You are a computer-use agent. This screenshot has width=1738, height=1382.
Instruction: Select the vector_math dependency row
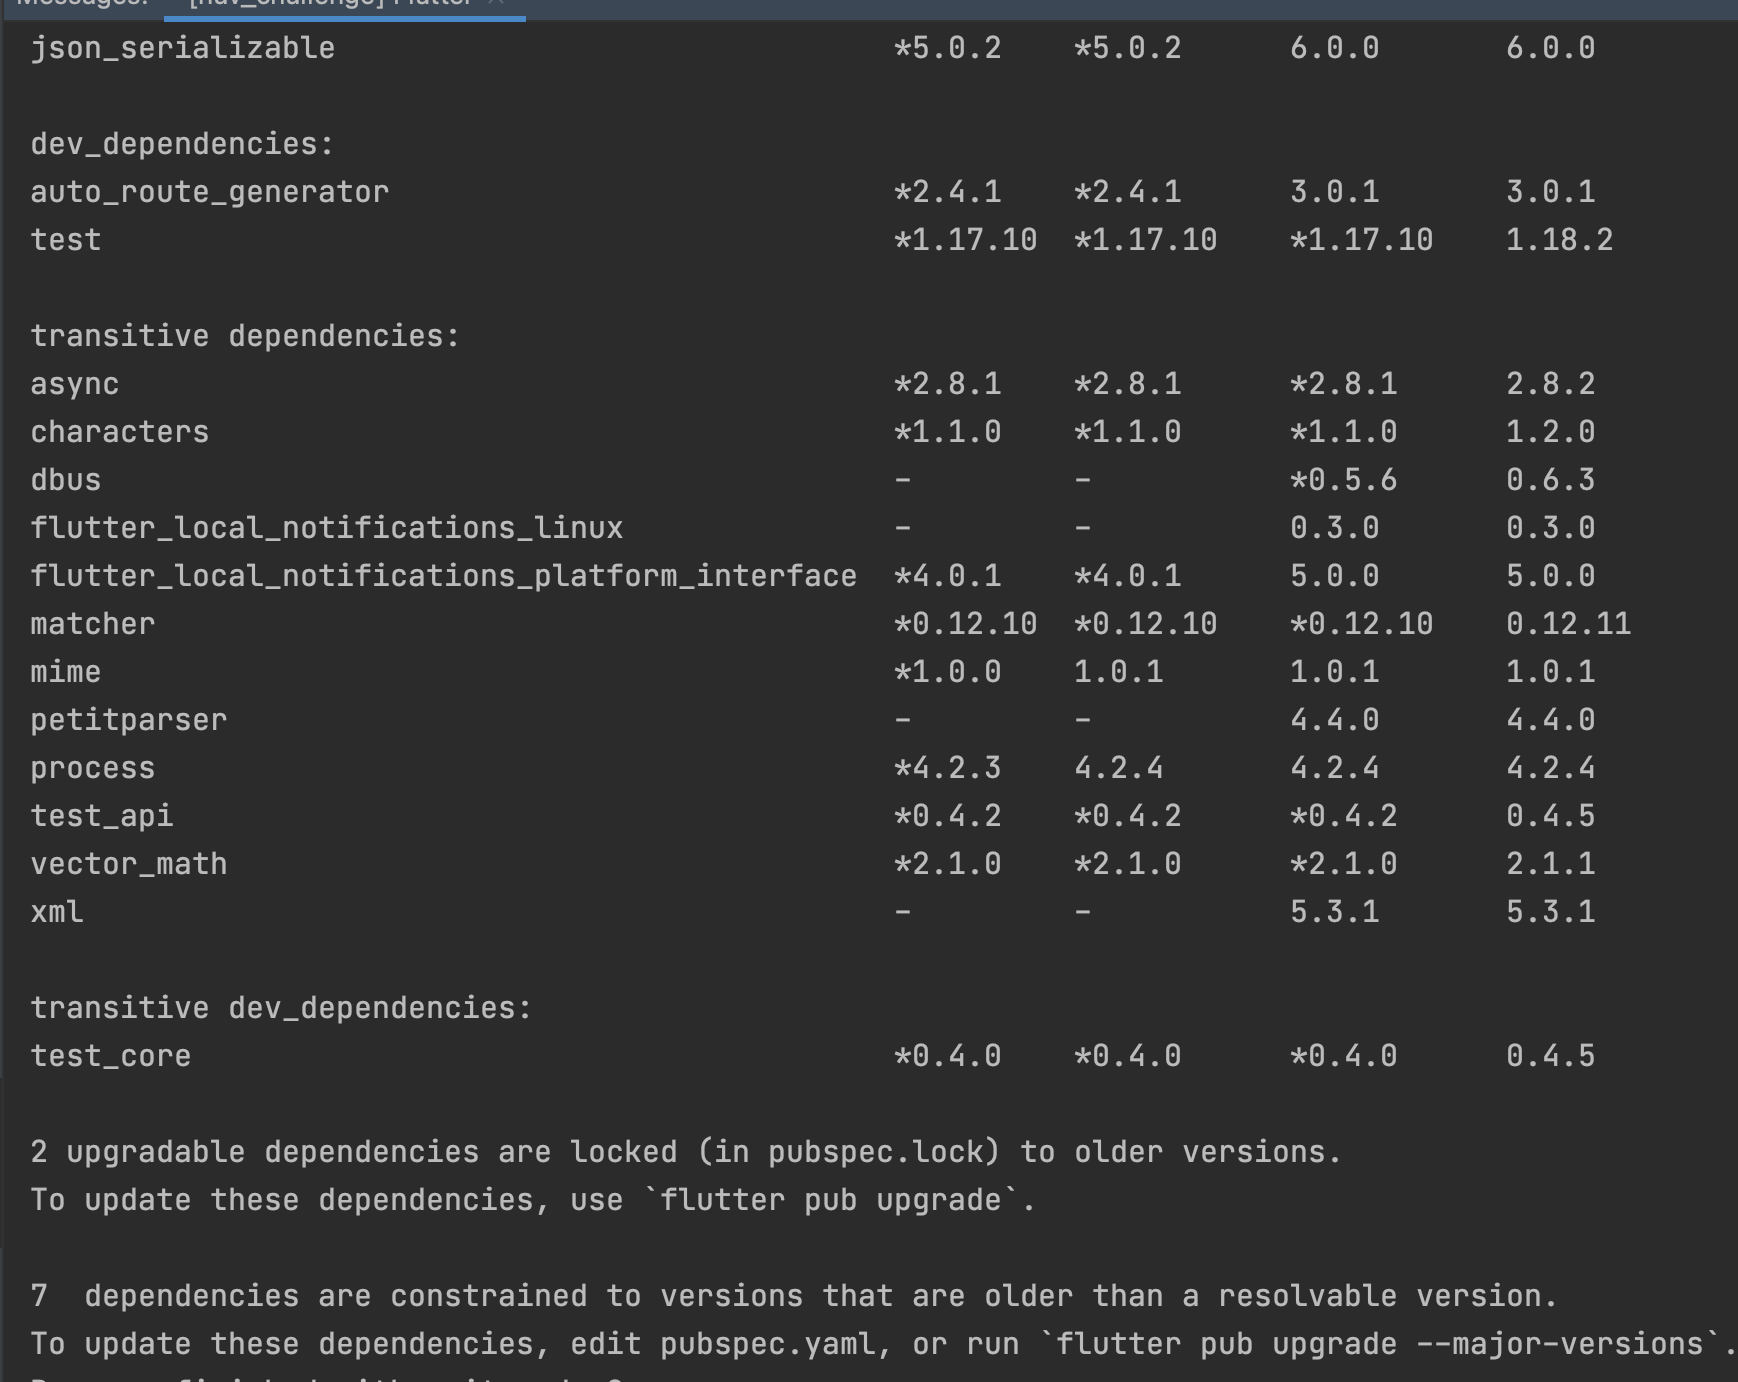129,863
